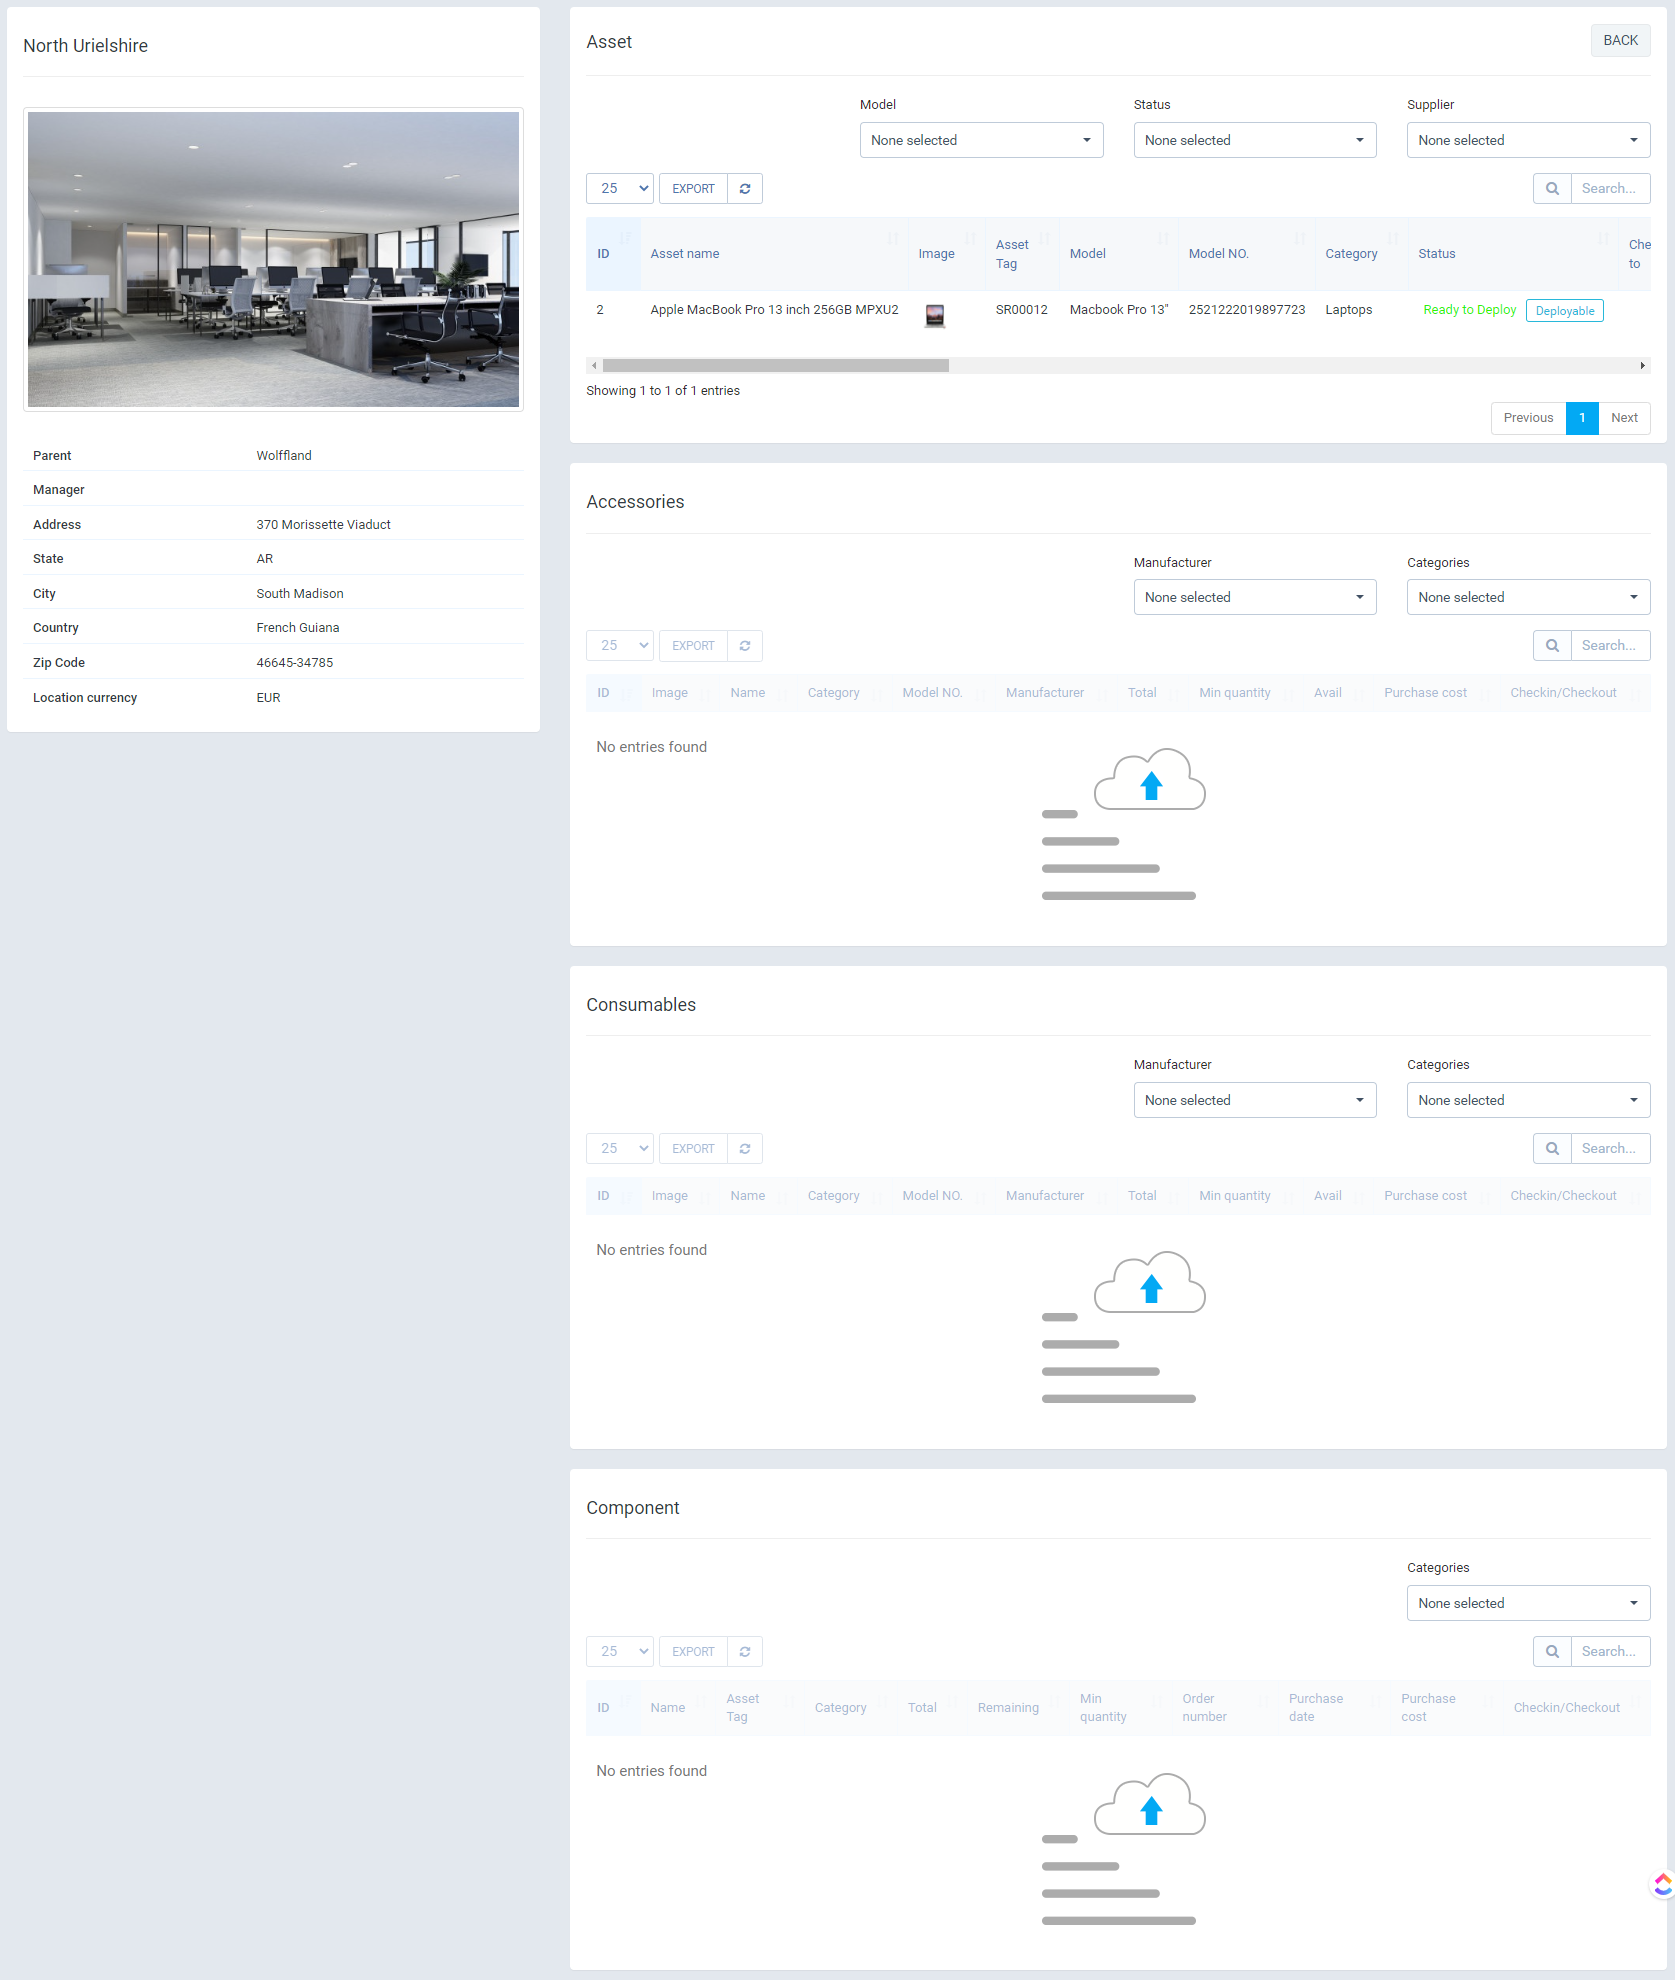Sort Asset table by Category column
The height and width of the screenshot is (1980, 1675).
[x=1361, y=254]
